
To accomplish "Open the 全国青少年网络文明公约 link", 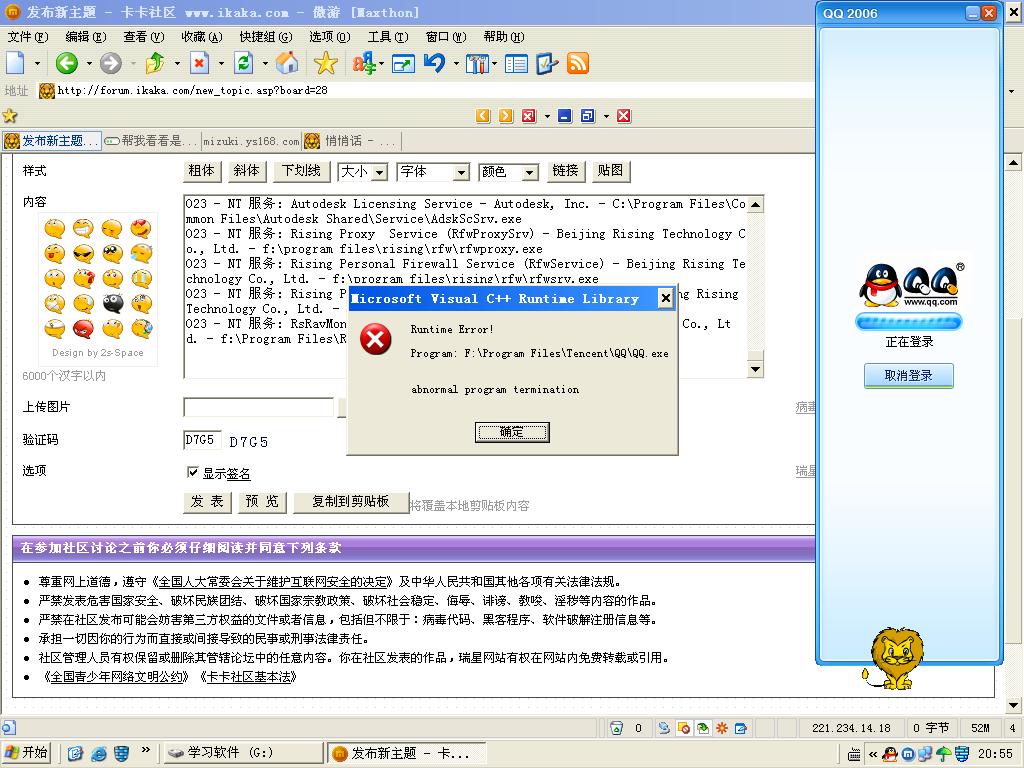I will 117,677.
